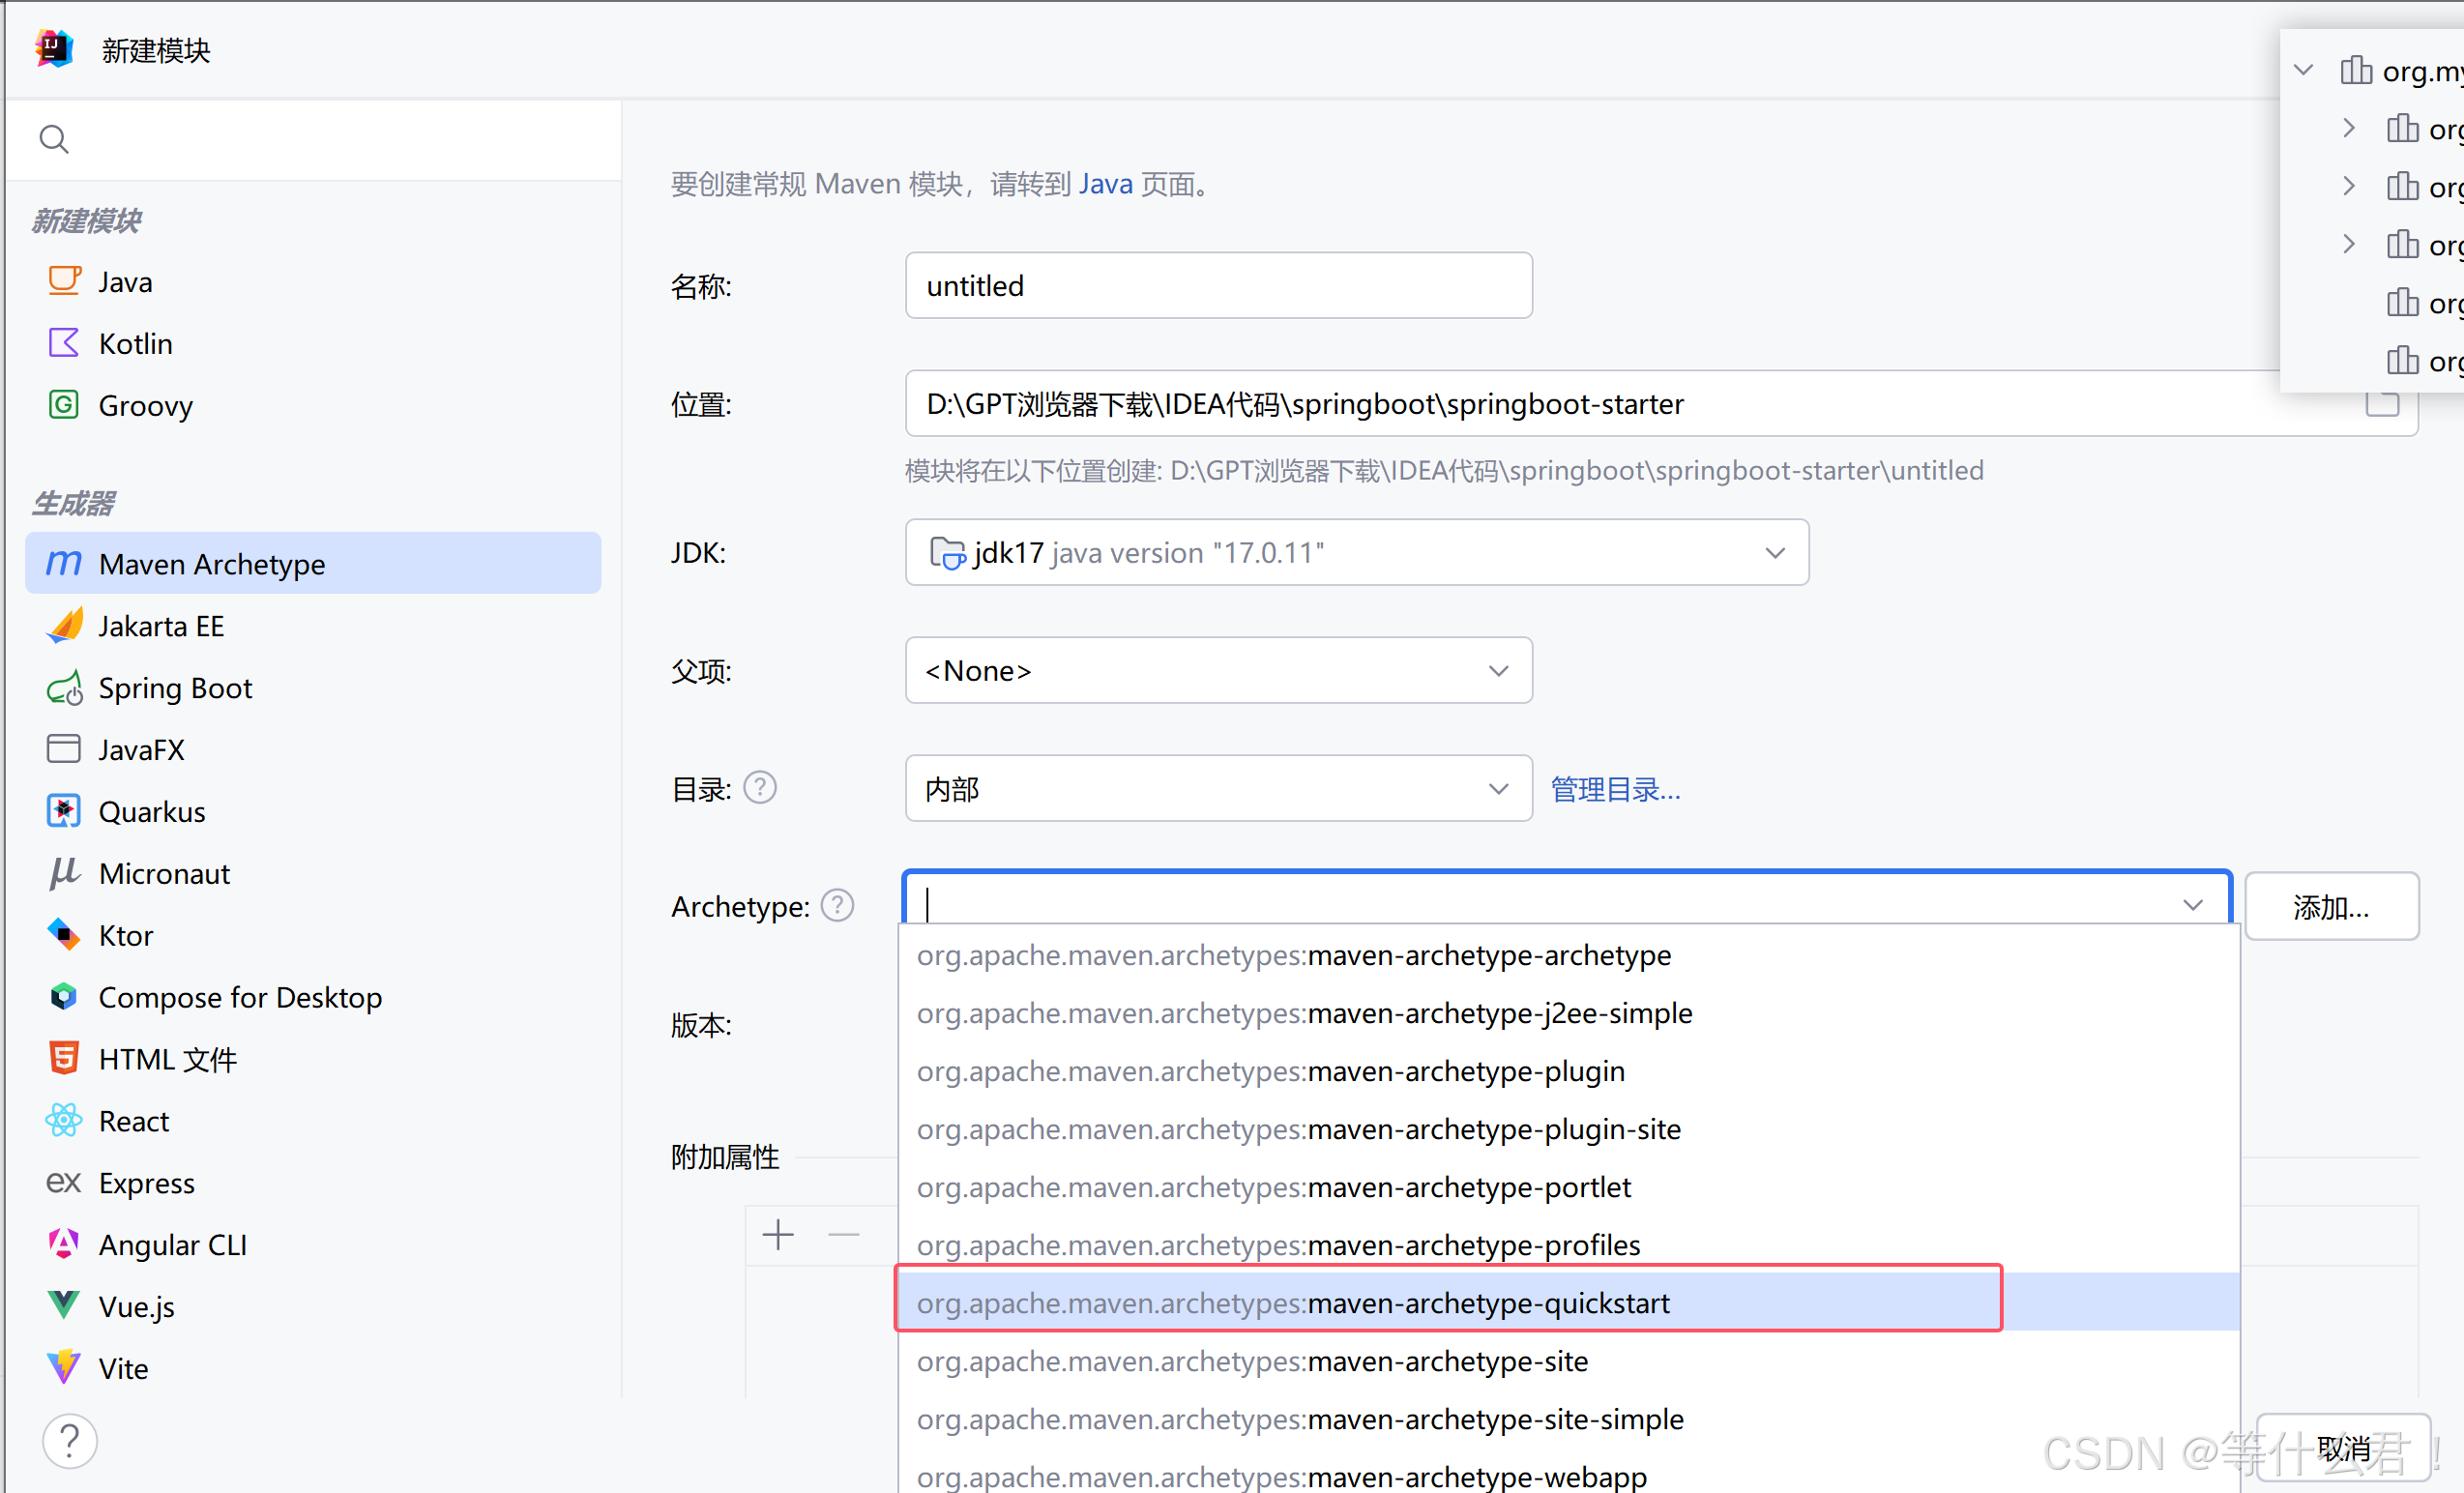The width and height of the screenshot is (2464, 1493).
Task: Click the help question mark button at bottom left
Action: pyautogui.click(x=69, y=1441)
